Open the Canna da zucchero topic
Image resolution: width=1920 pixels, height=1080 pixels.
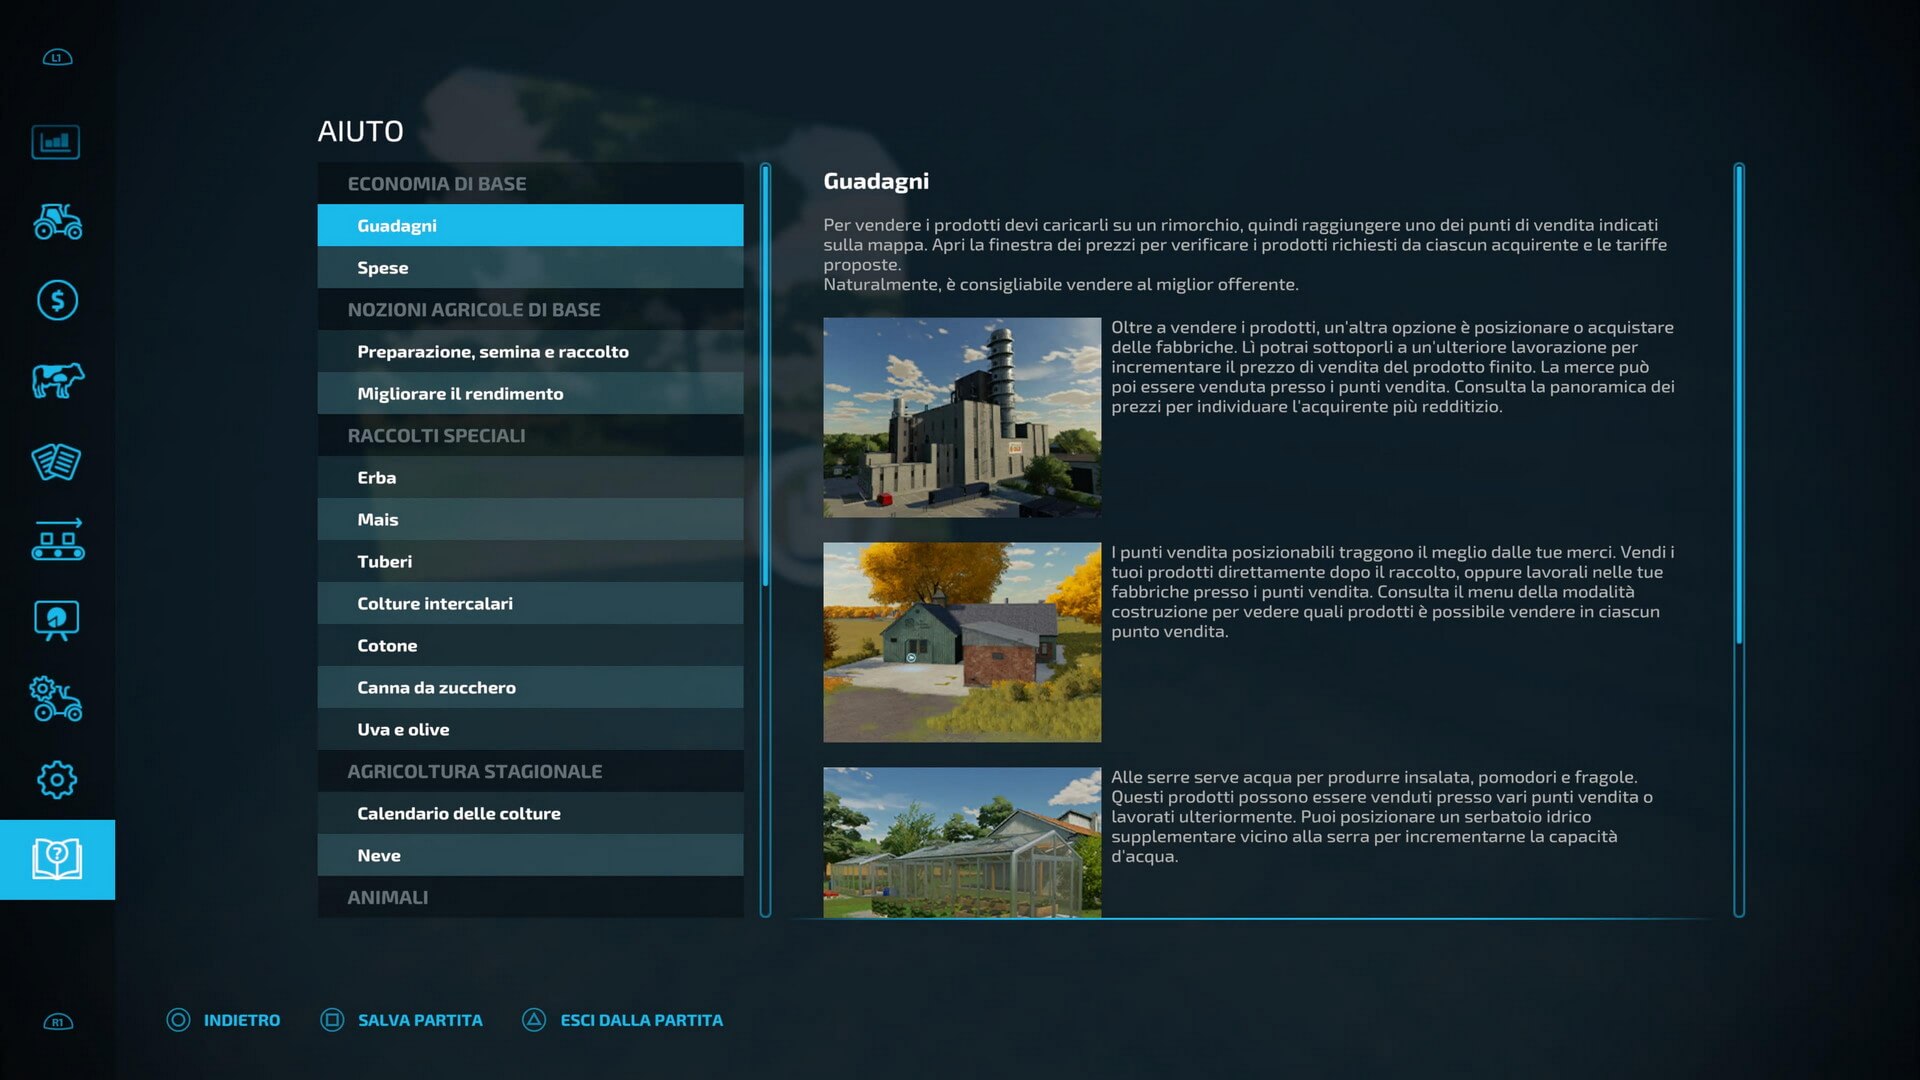pyautogui.click(x=530, y=687)
